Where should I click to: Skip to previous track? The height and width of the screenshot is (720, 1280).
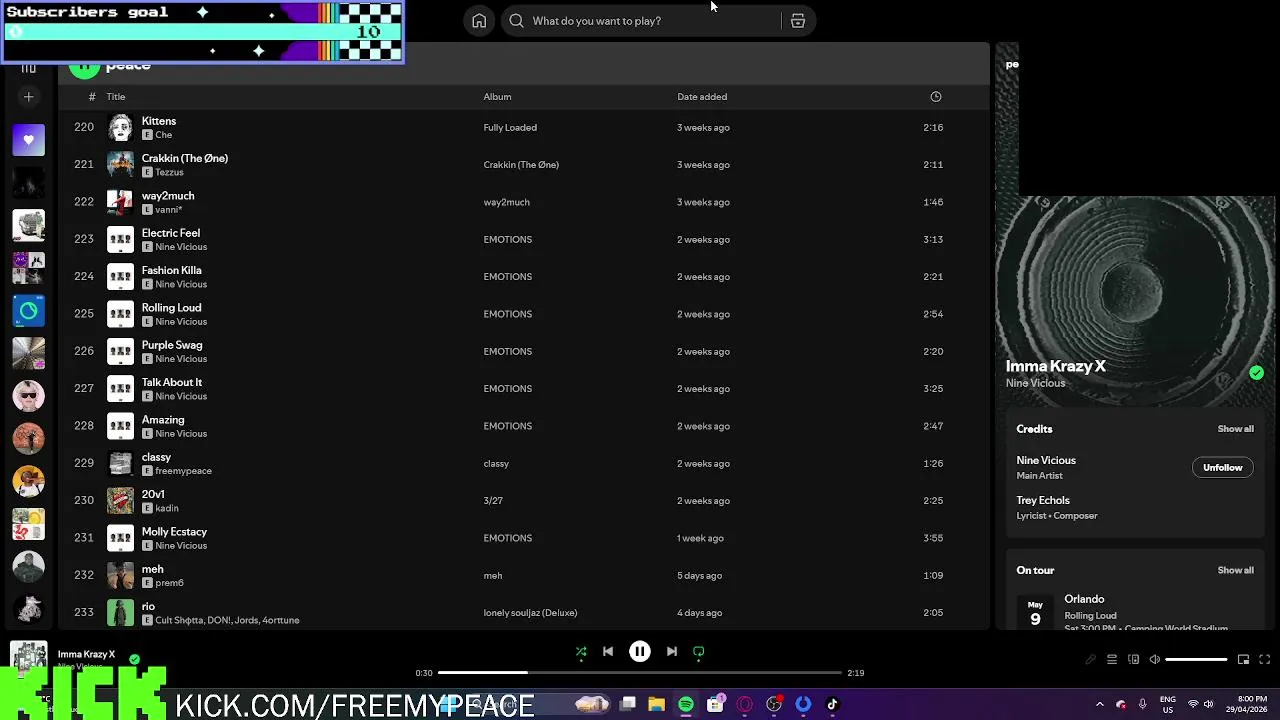point(608,652)
